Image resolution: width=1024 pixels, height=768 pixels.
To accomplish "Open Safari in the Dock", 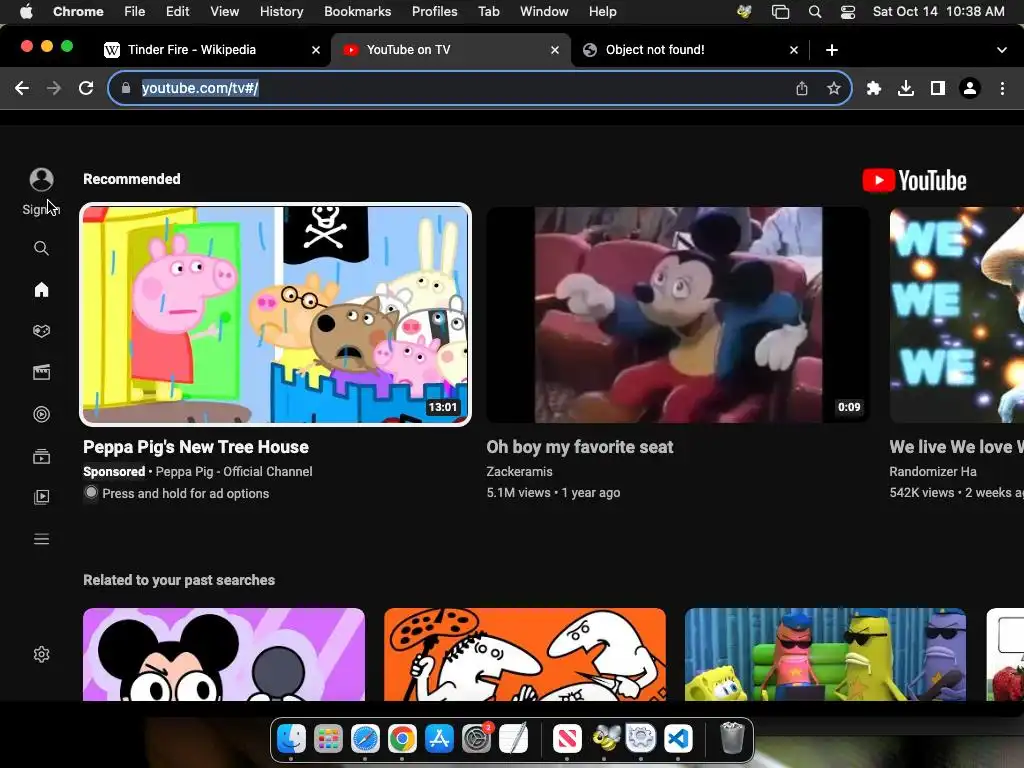I will point(365,739).
